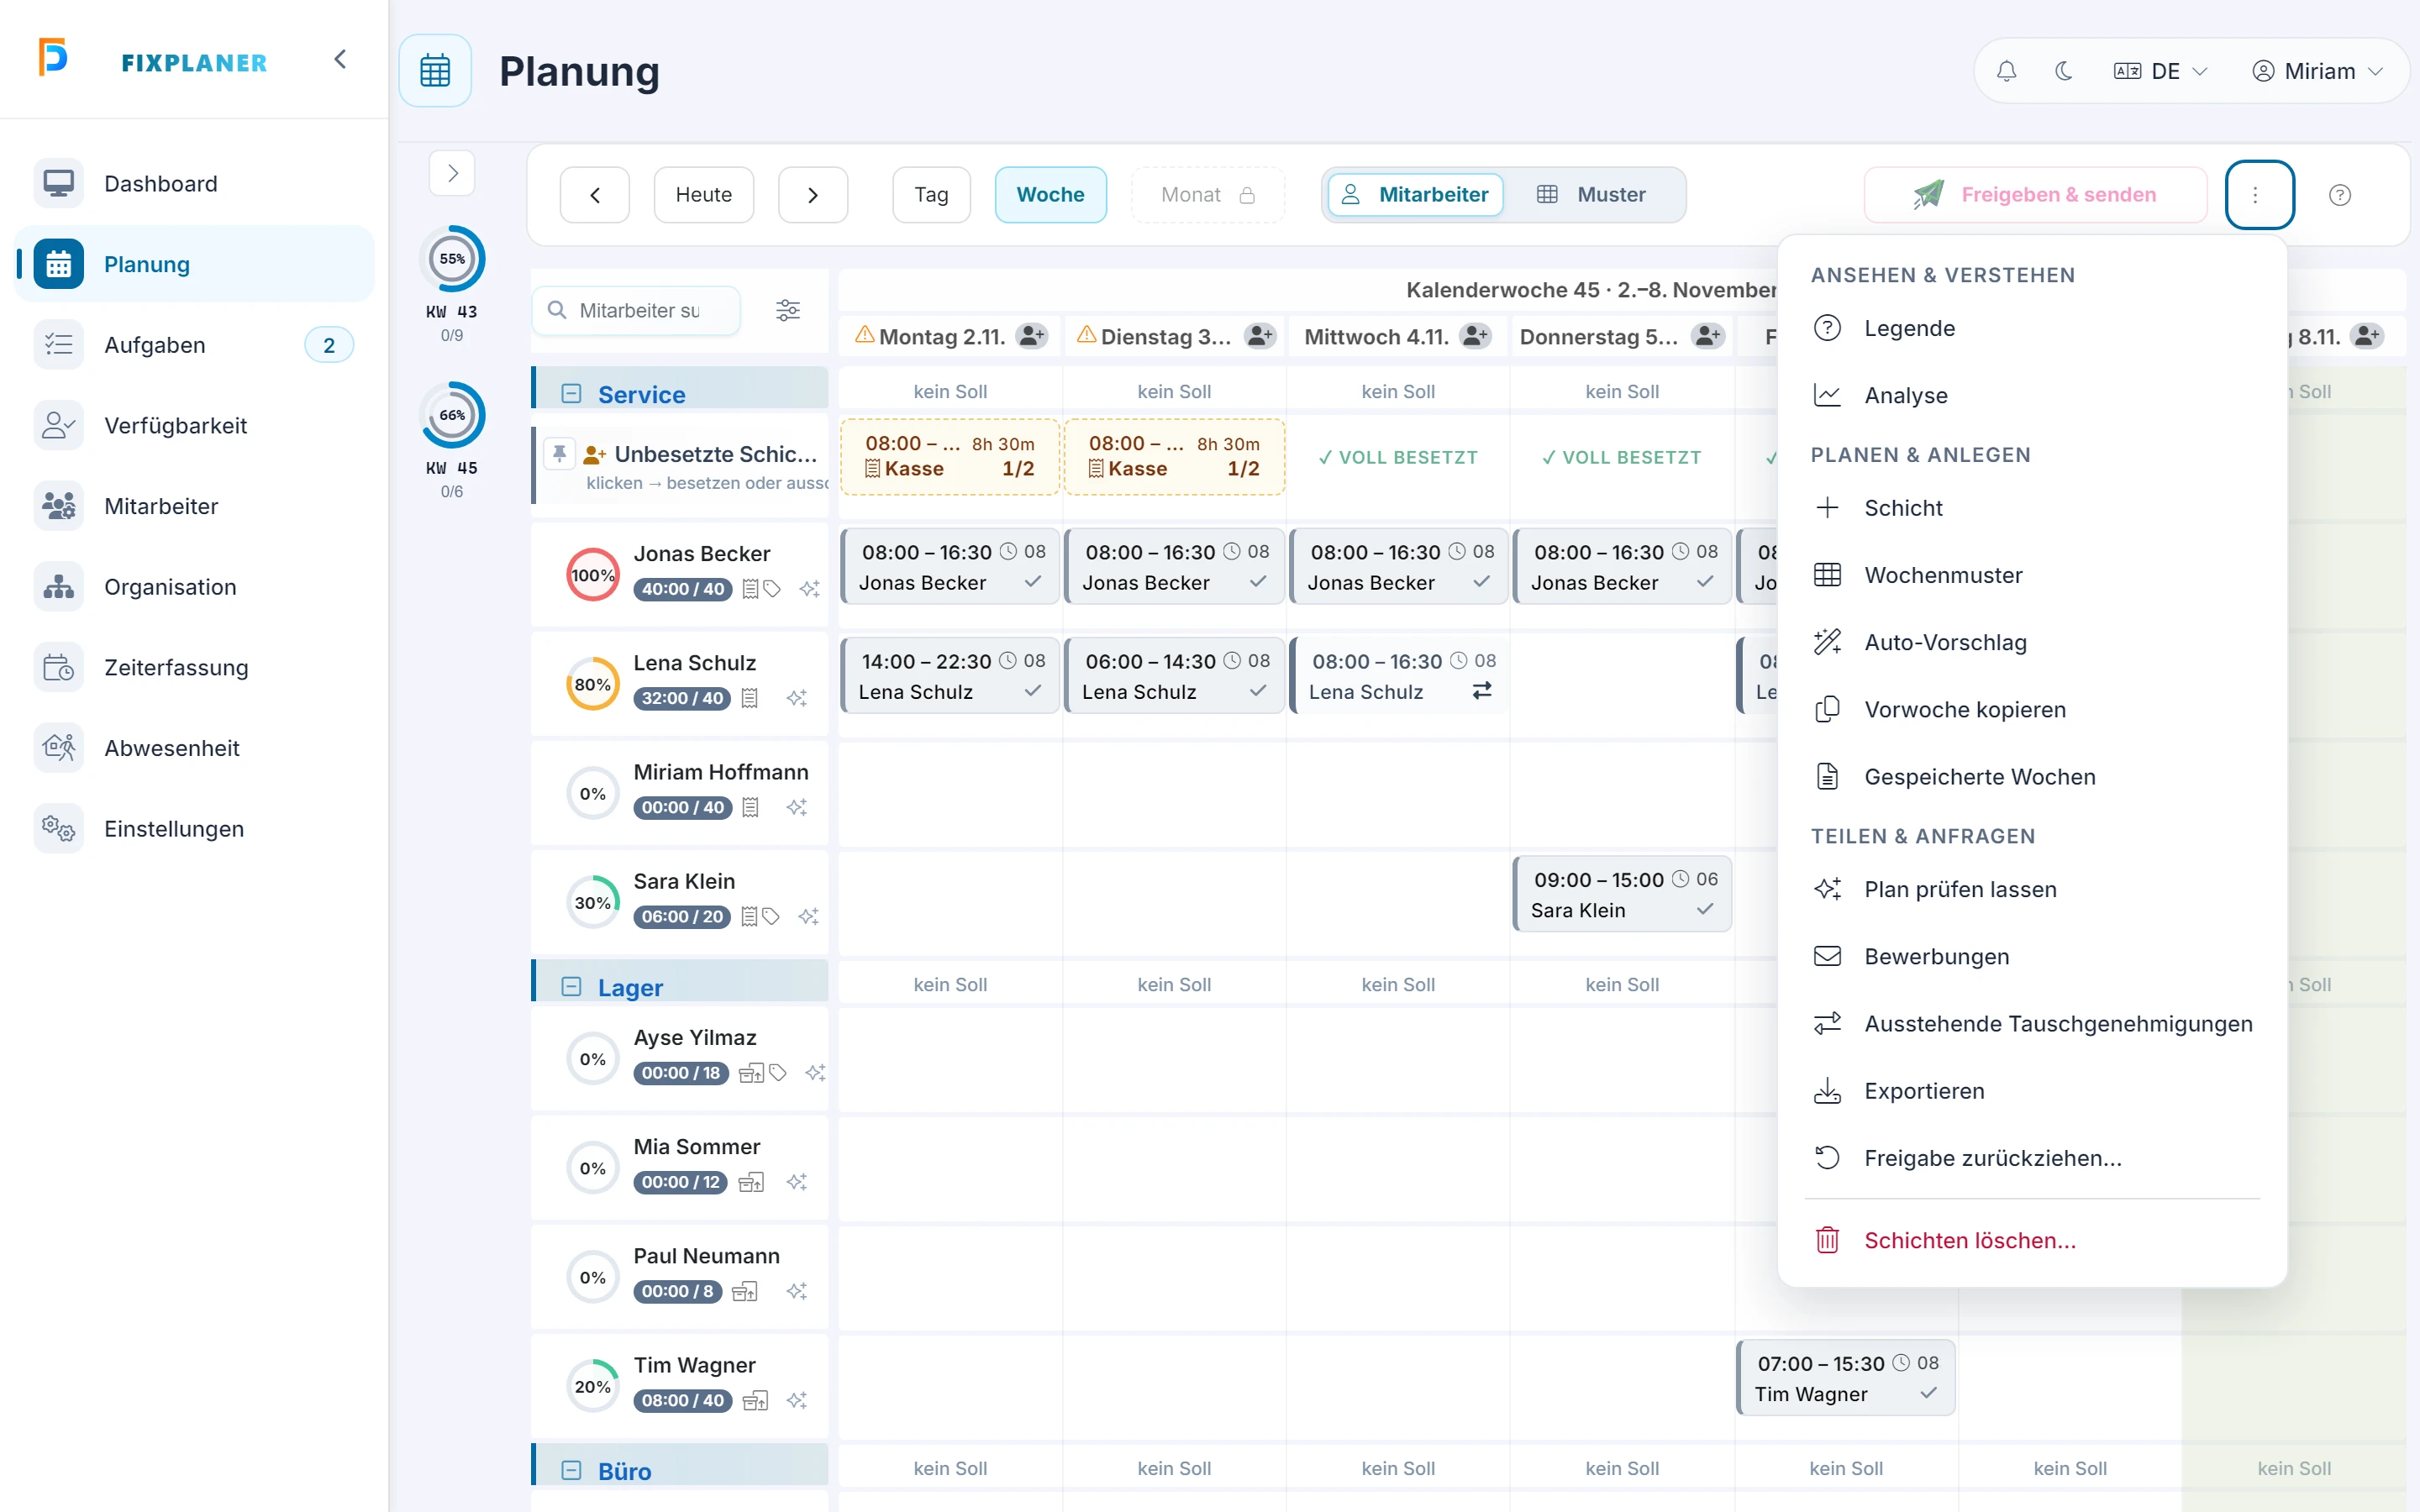The image size is (2420, 1512).
Task: Toggle dark mode moon icon
Action: pos(2063,71)
